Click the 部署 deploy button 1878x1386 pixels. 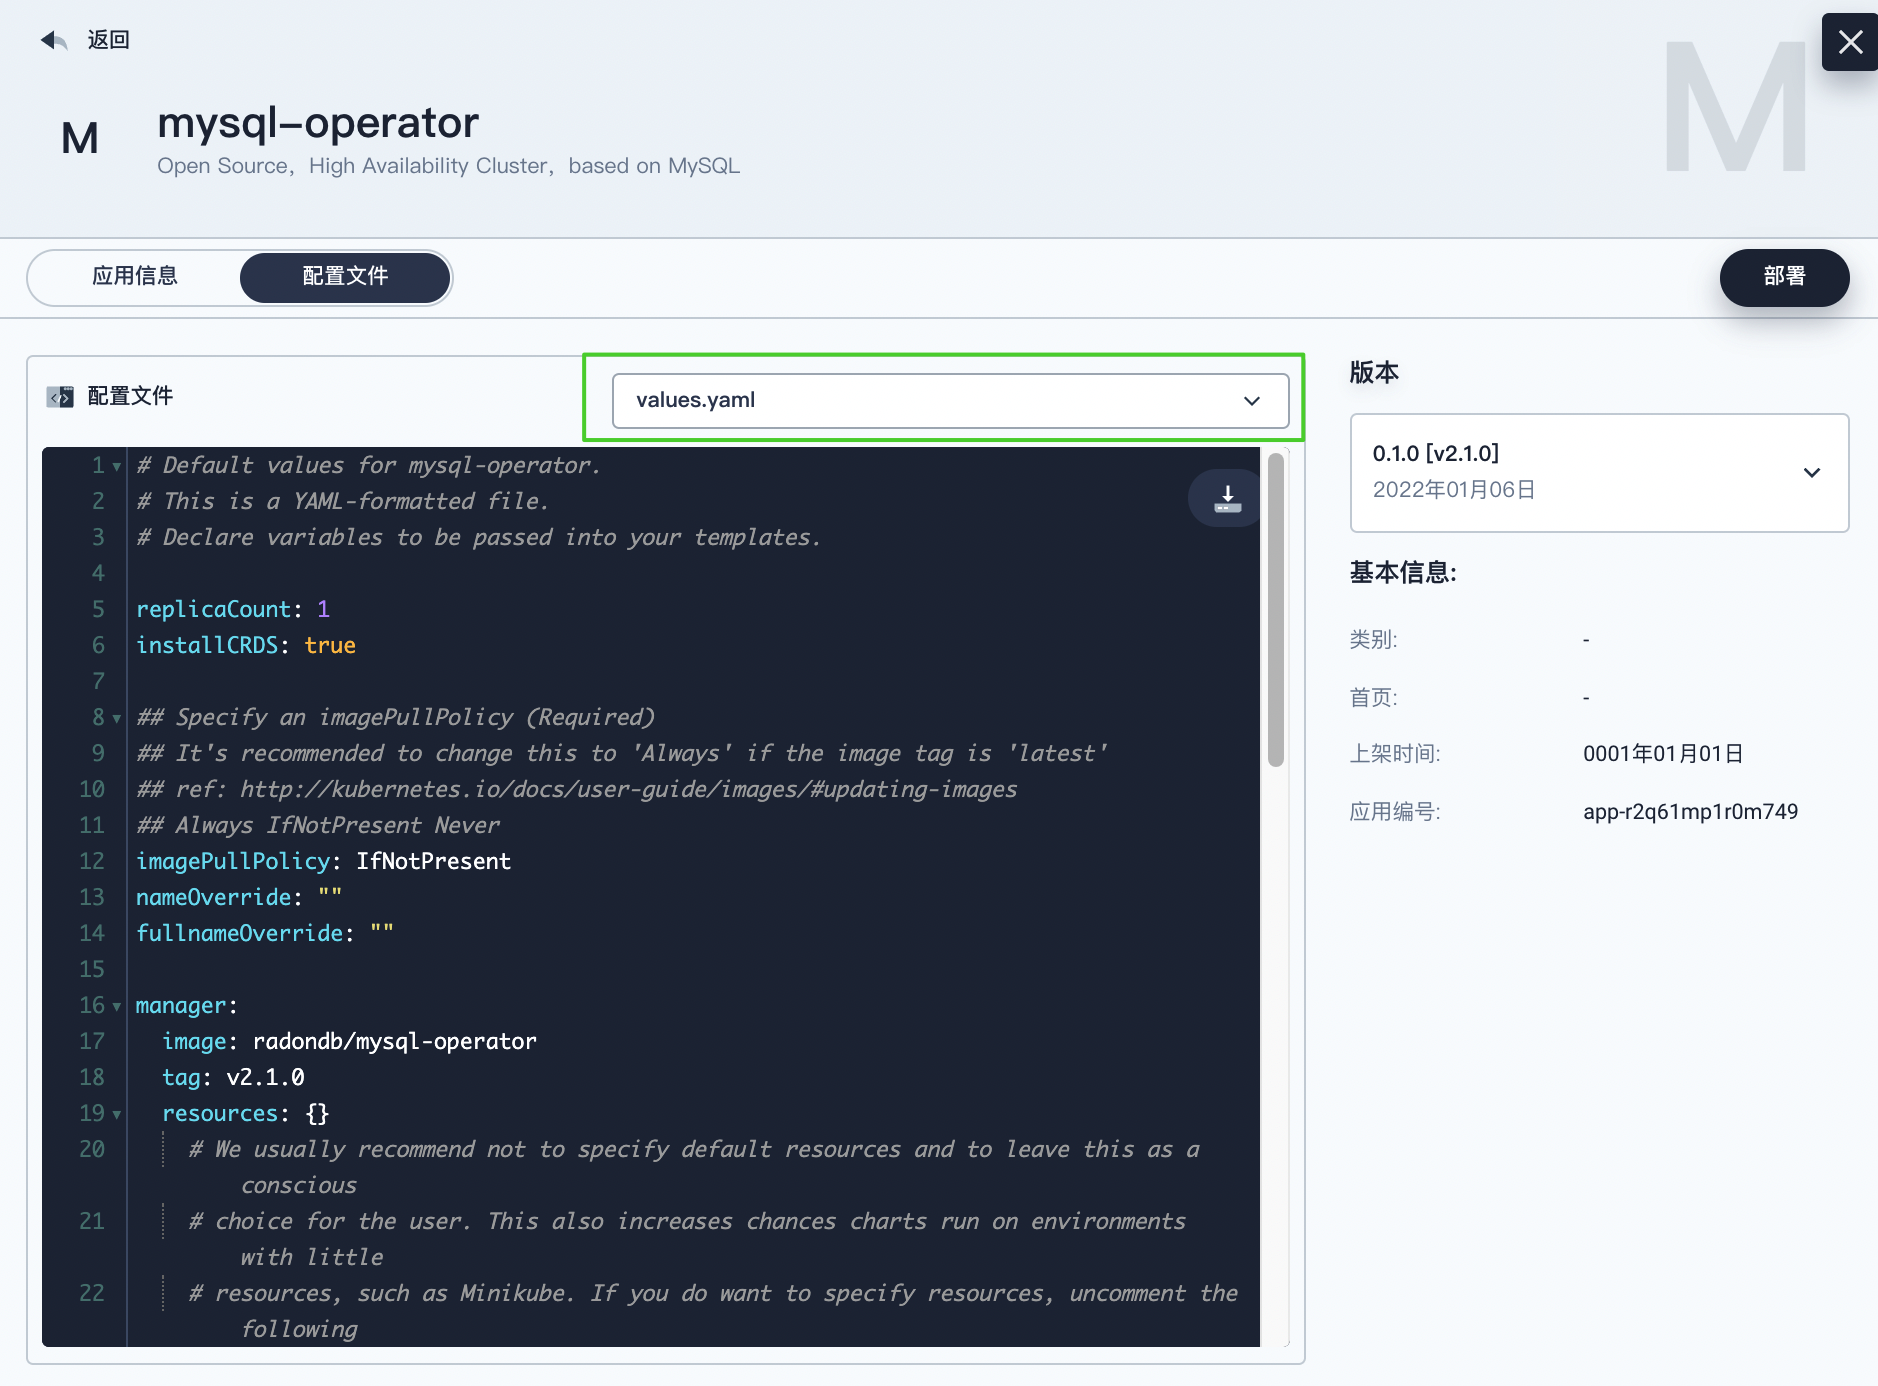pyautogui.click(x=1784, y=277)
